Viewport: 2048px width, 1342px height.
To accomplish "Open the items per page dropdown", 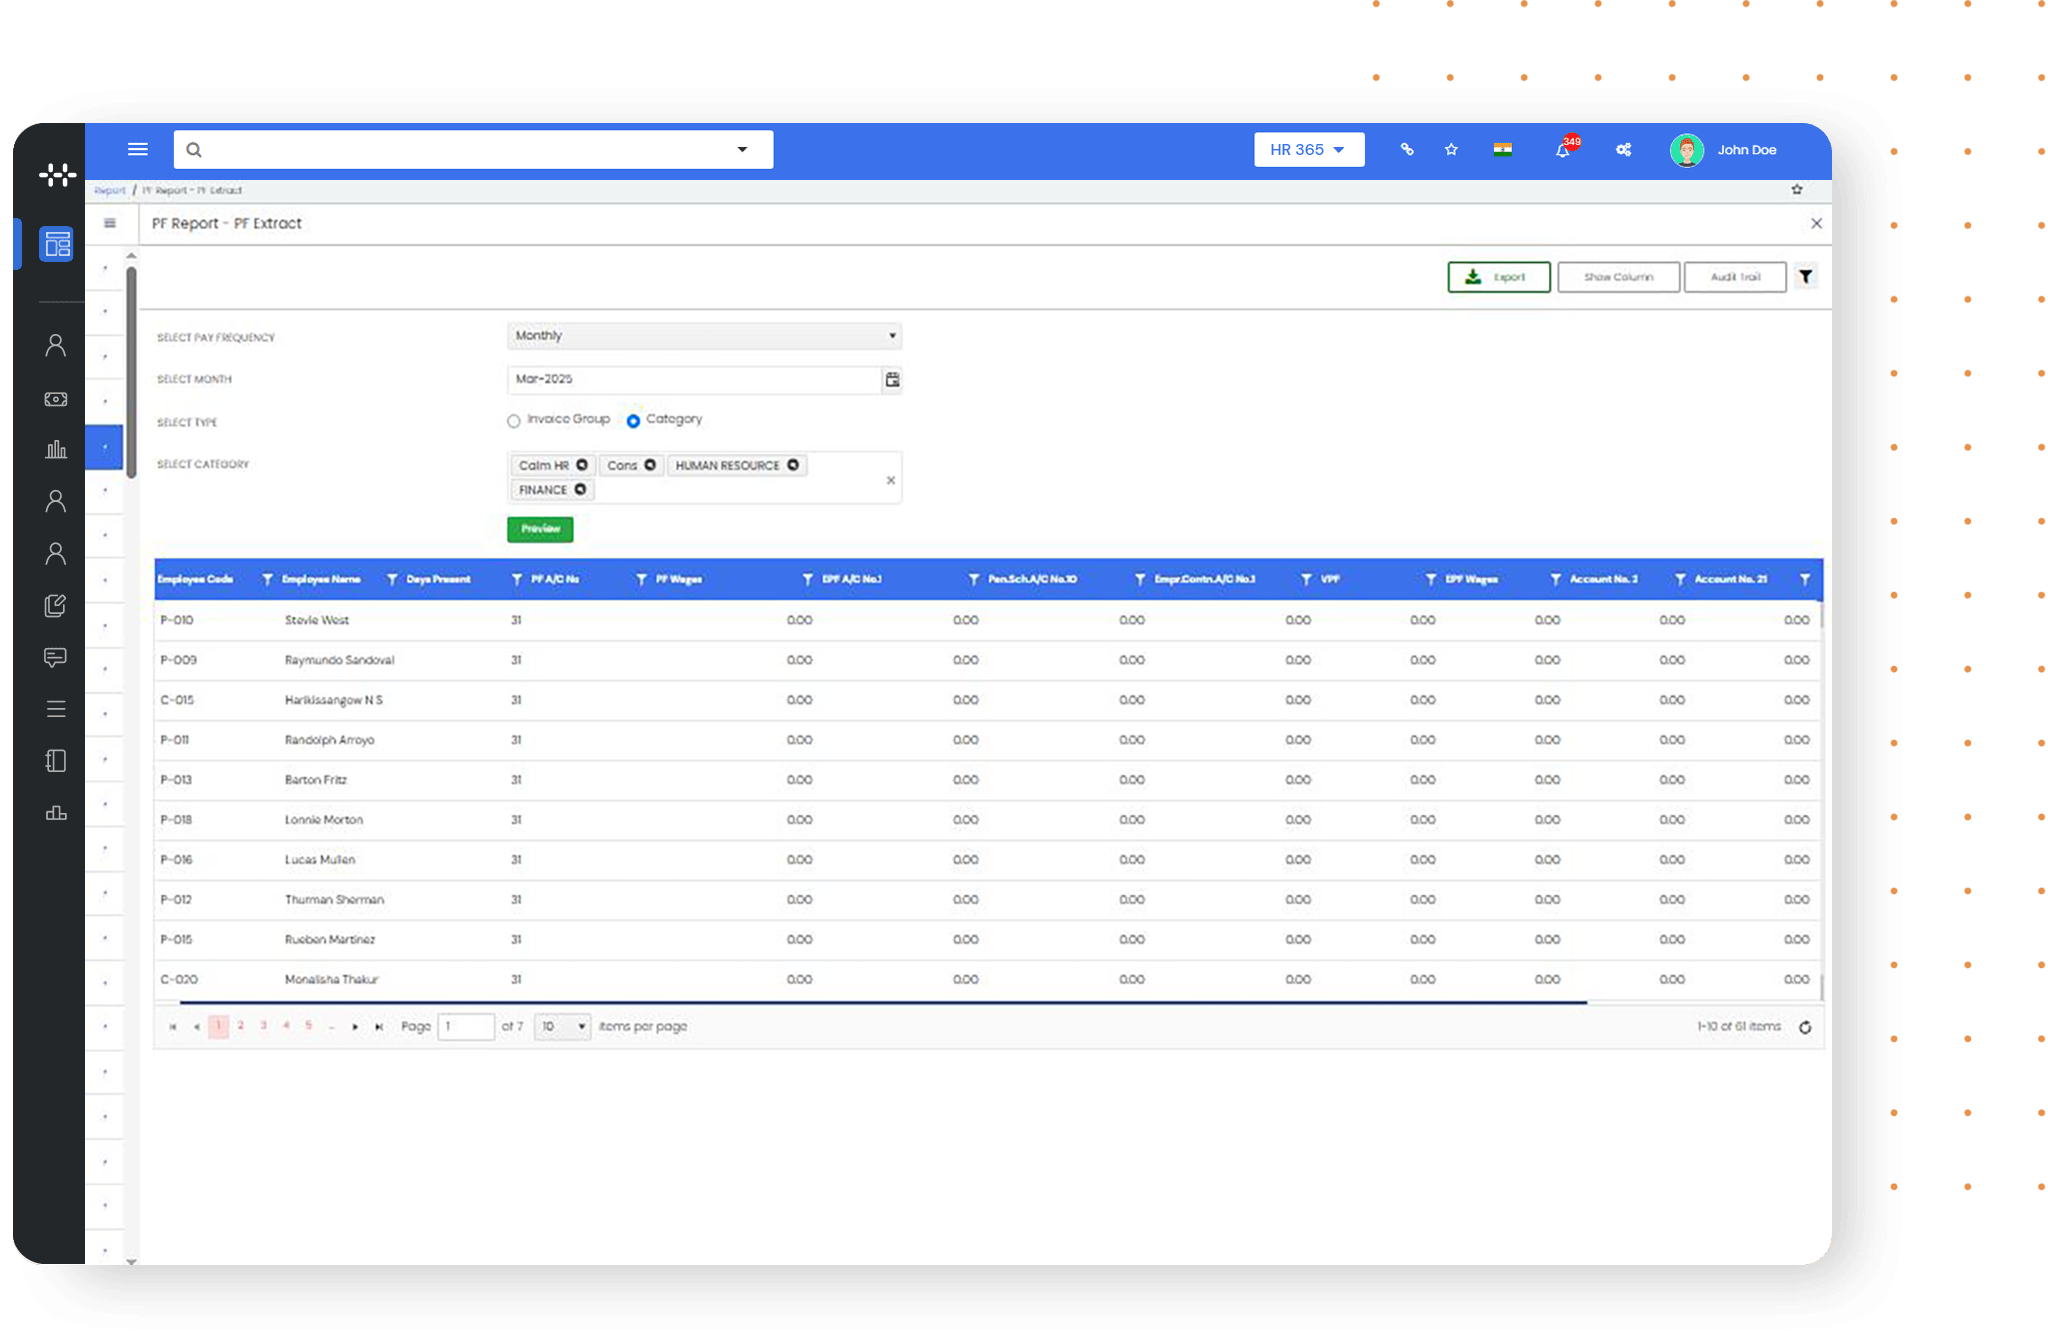I will (562, 1026).
